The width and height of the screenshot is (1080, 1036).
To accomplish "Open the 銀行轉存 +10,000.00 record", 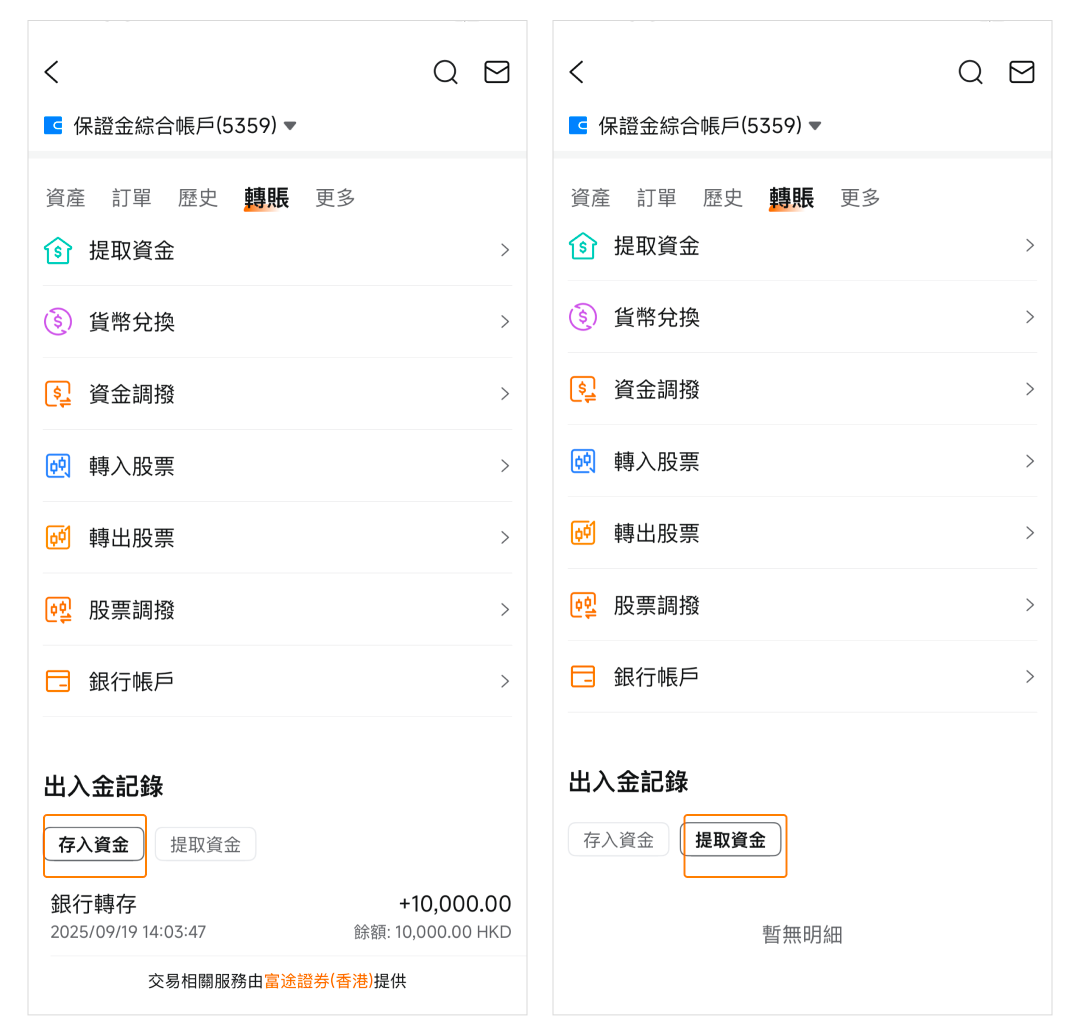I will coord(280,917).
